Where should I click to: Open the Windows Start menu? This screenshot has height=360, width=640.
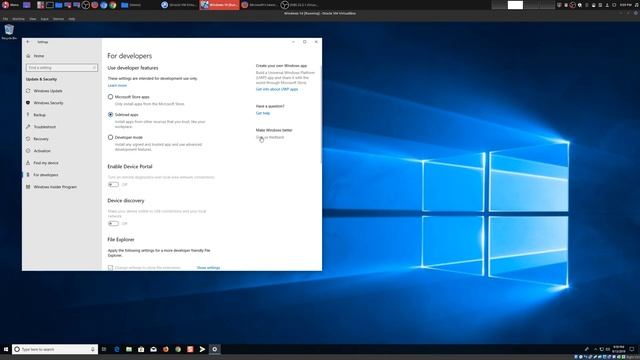tap(6, 349)
